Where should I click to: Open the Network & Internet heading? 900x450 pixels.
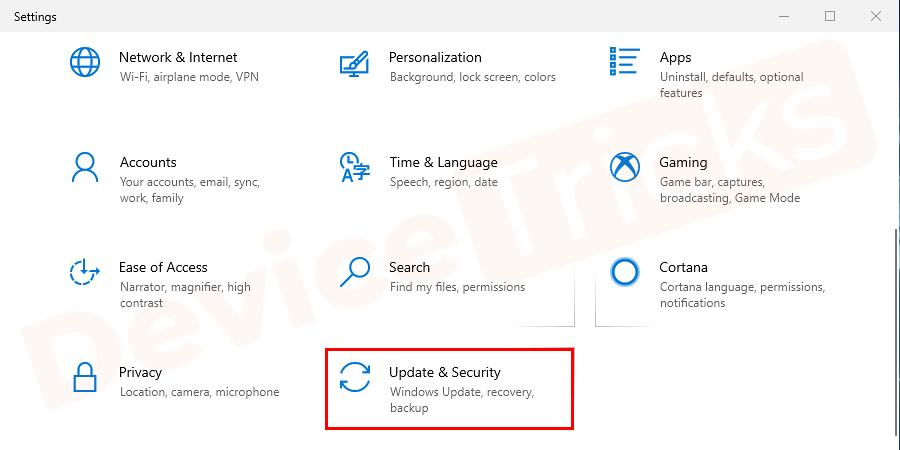point(178,57)
